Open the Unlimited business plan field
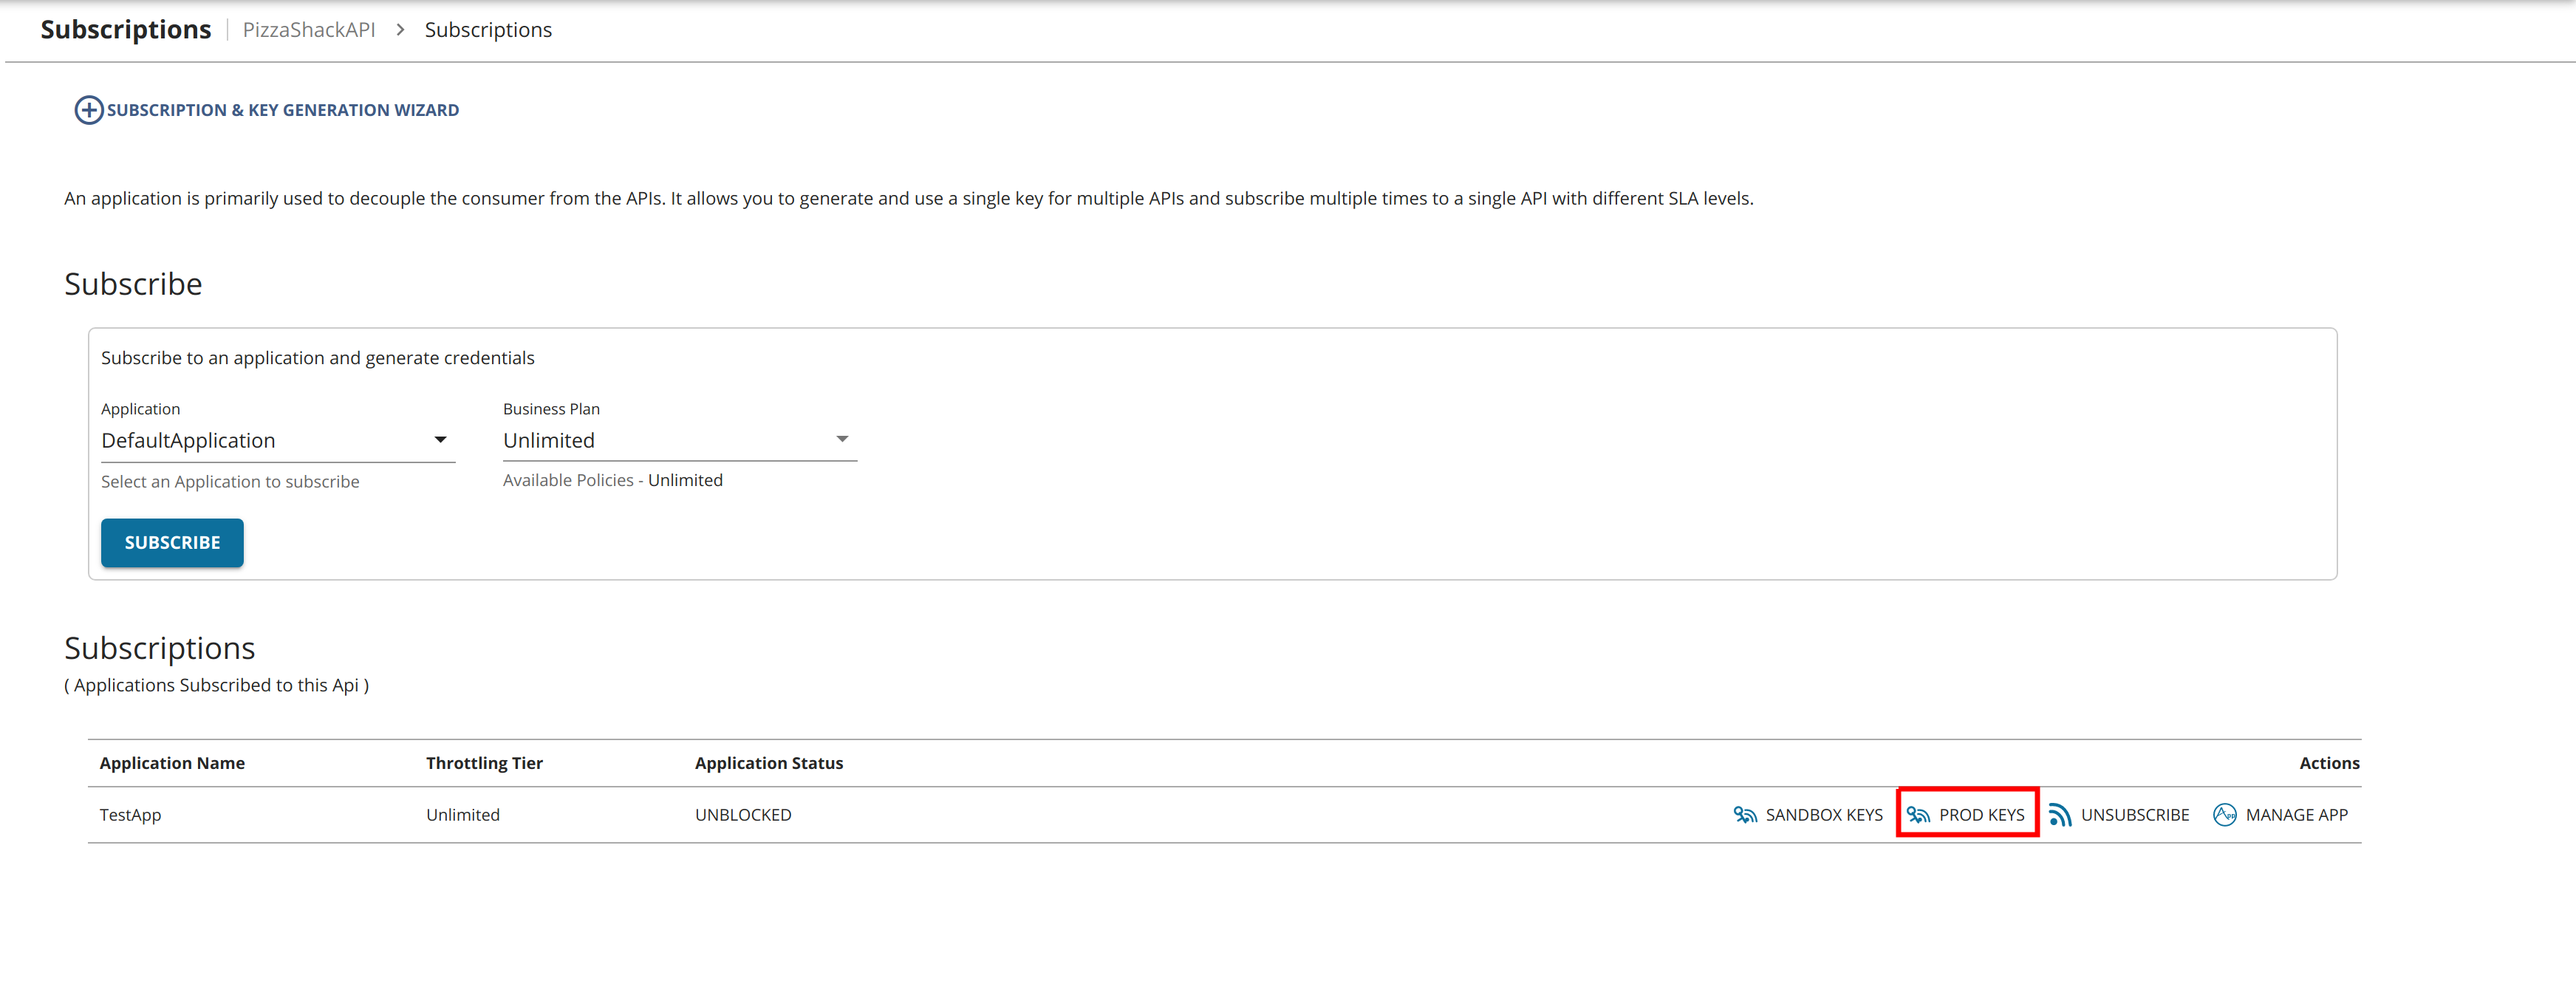The width and height of the screenshot is (2576, 995). point(664,441)
